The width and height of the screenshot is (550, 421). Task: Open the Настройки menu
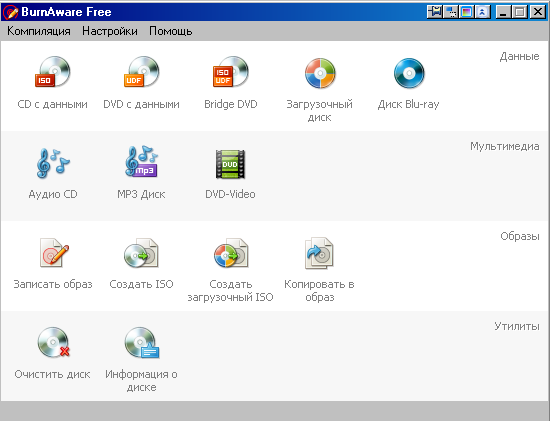click(x=110, y=31)
